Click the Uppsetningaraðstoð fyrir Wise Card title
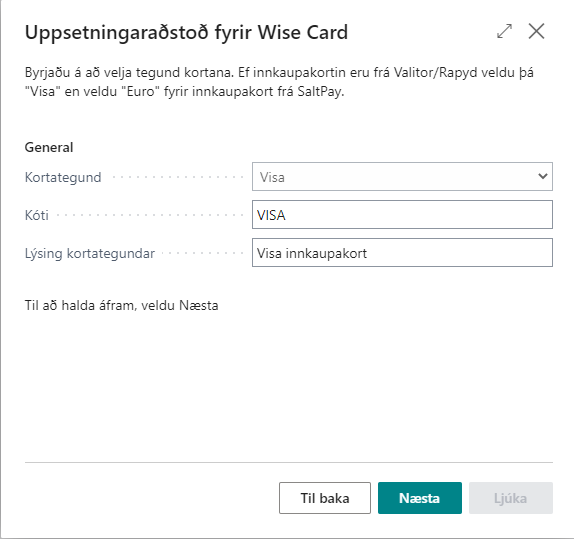The width and height of the screenshot is (574, 539). [x=186, y=33]
